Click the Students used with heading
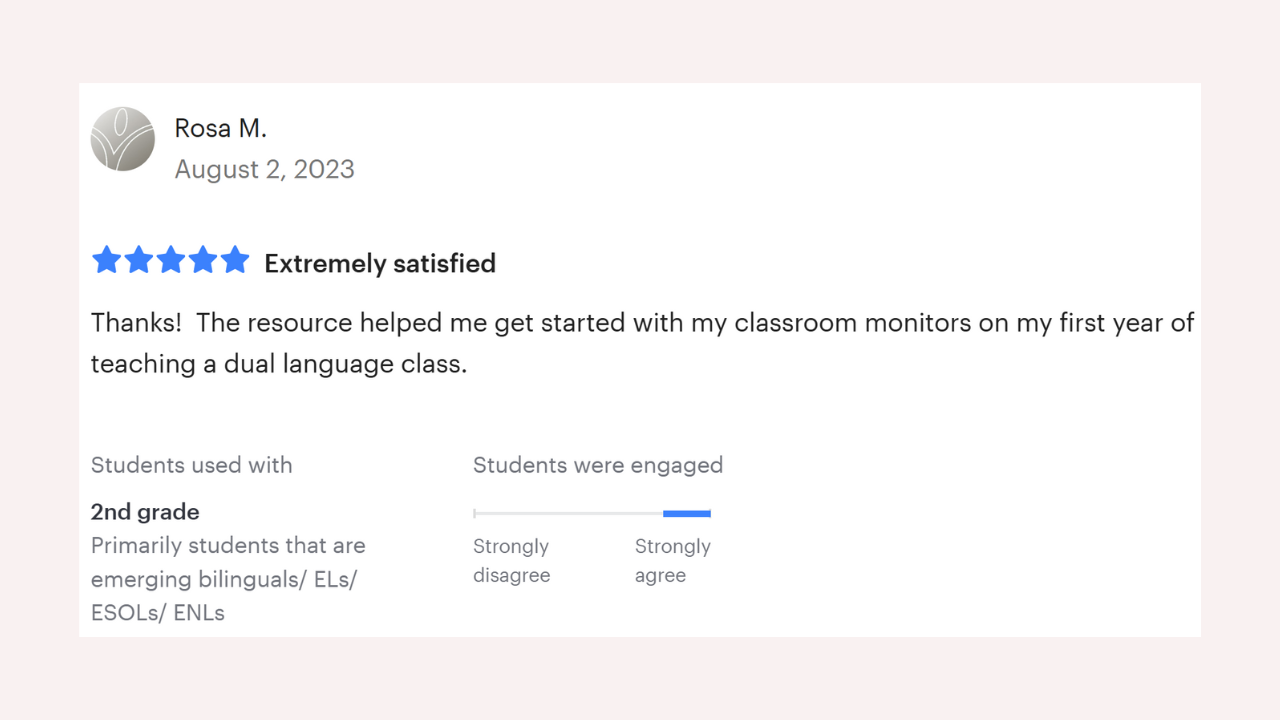Viewport: 1280px width, 720px height. pos(191,465)
